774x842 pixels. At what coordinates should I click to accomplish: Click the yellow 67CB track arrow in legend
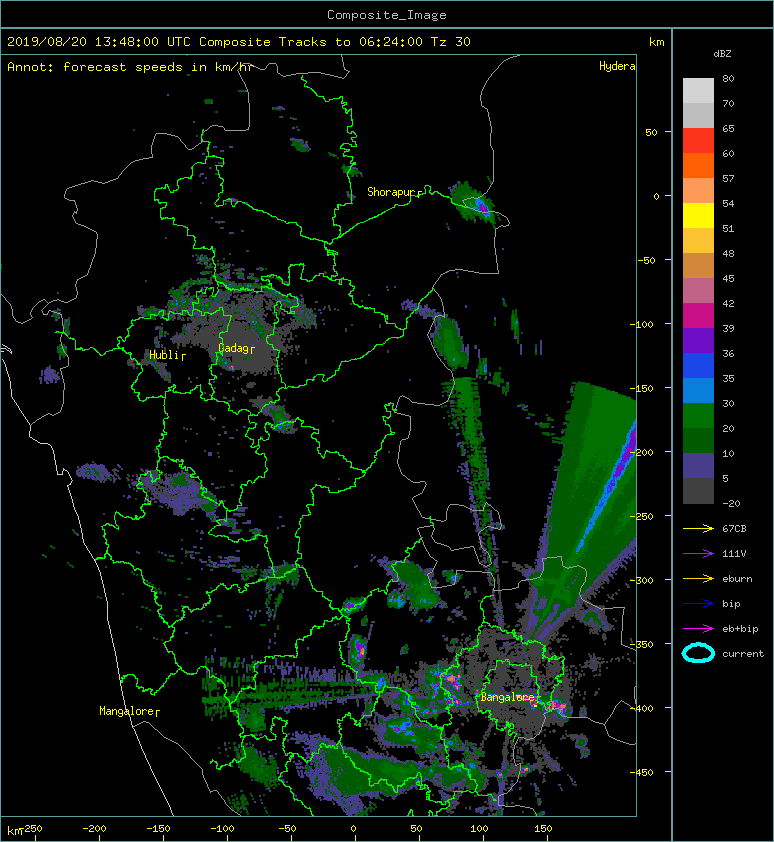click(x=698, y=528)
